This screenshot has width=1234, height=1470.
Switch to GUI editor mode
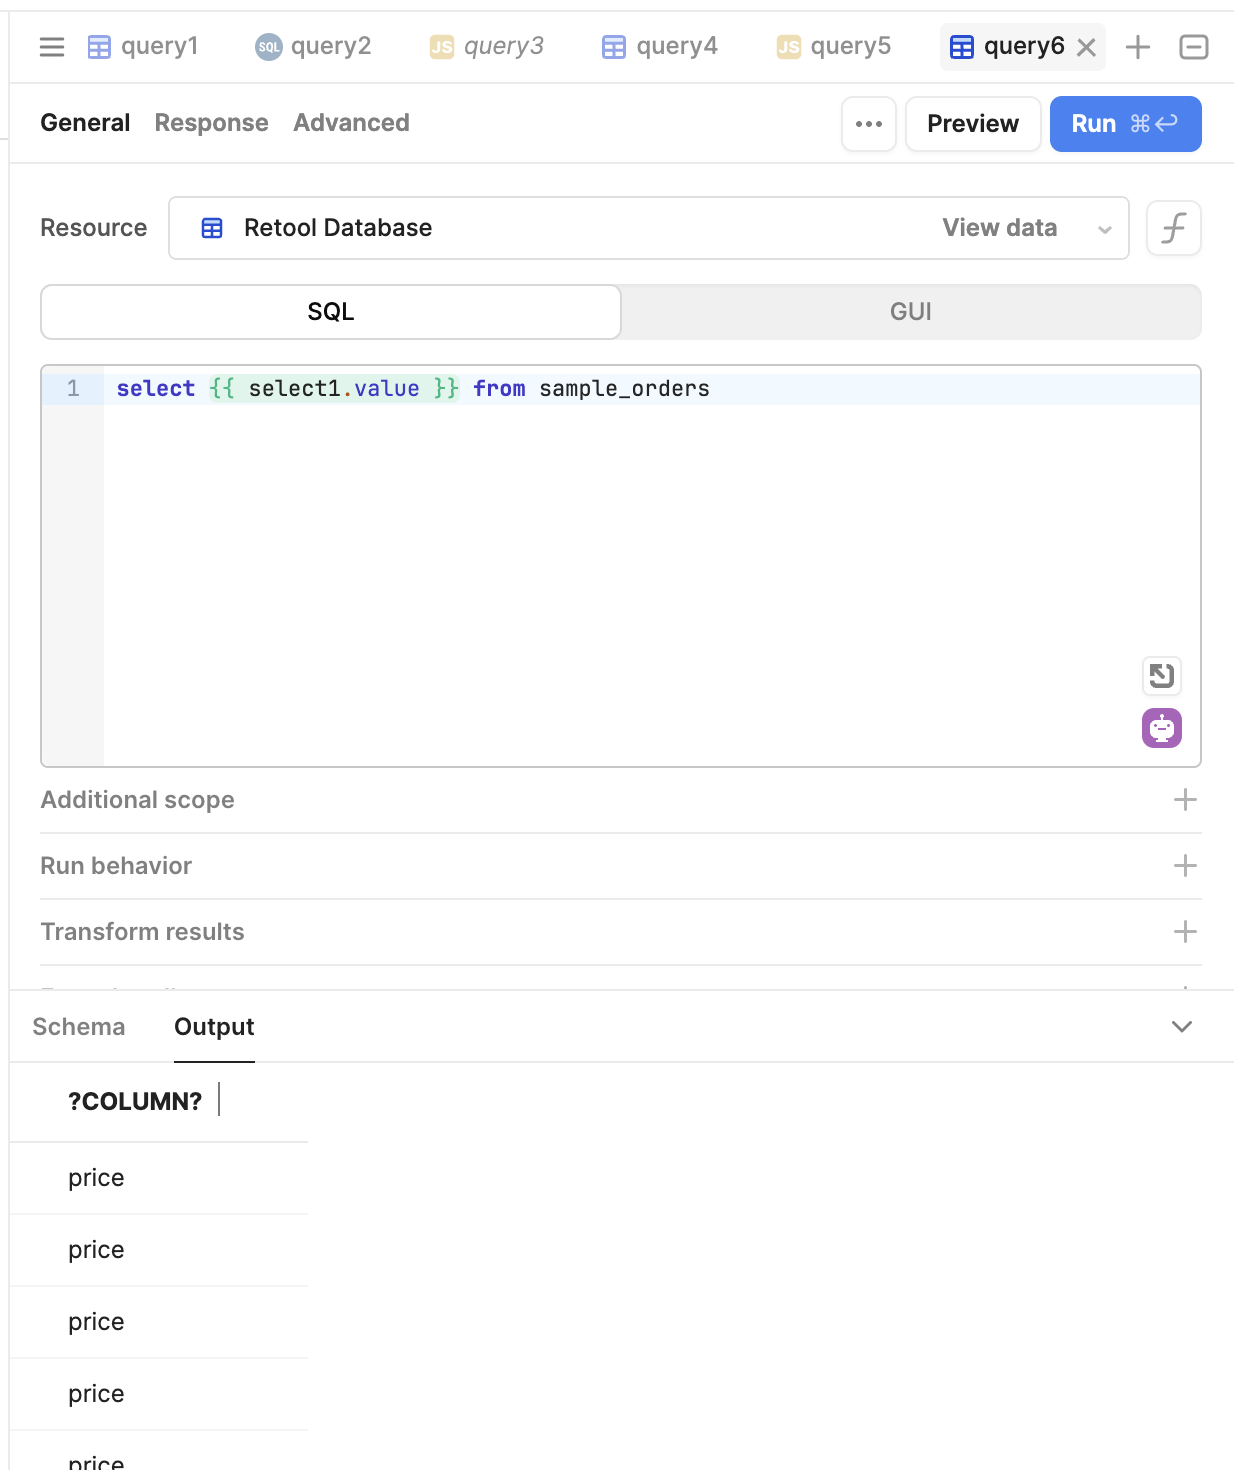coord(910,311)
